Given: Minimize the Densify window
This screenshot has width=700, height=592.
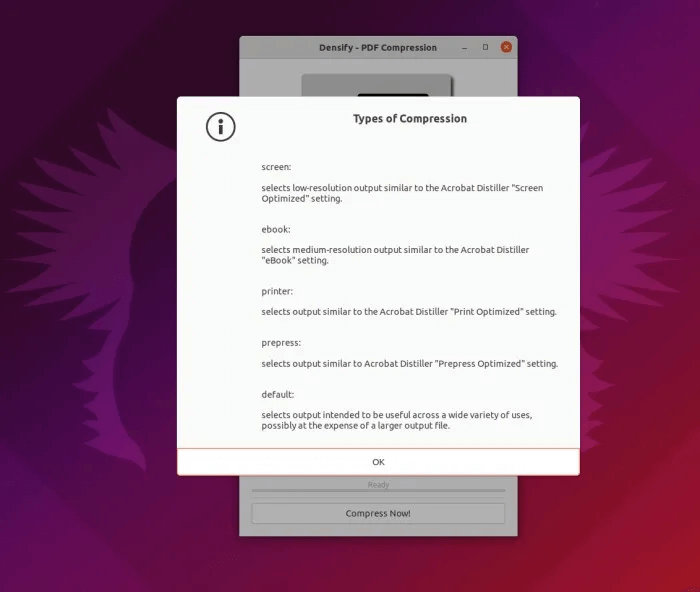Looking at the screenshot, I should click(464, 47).
